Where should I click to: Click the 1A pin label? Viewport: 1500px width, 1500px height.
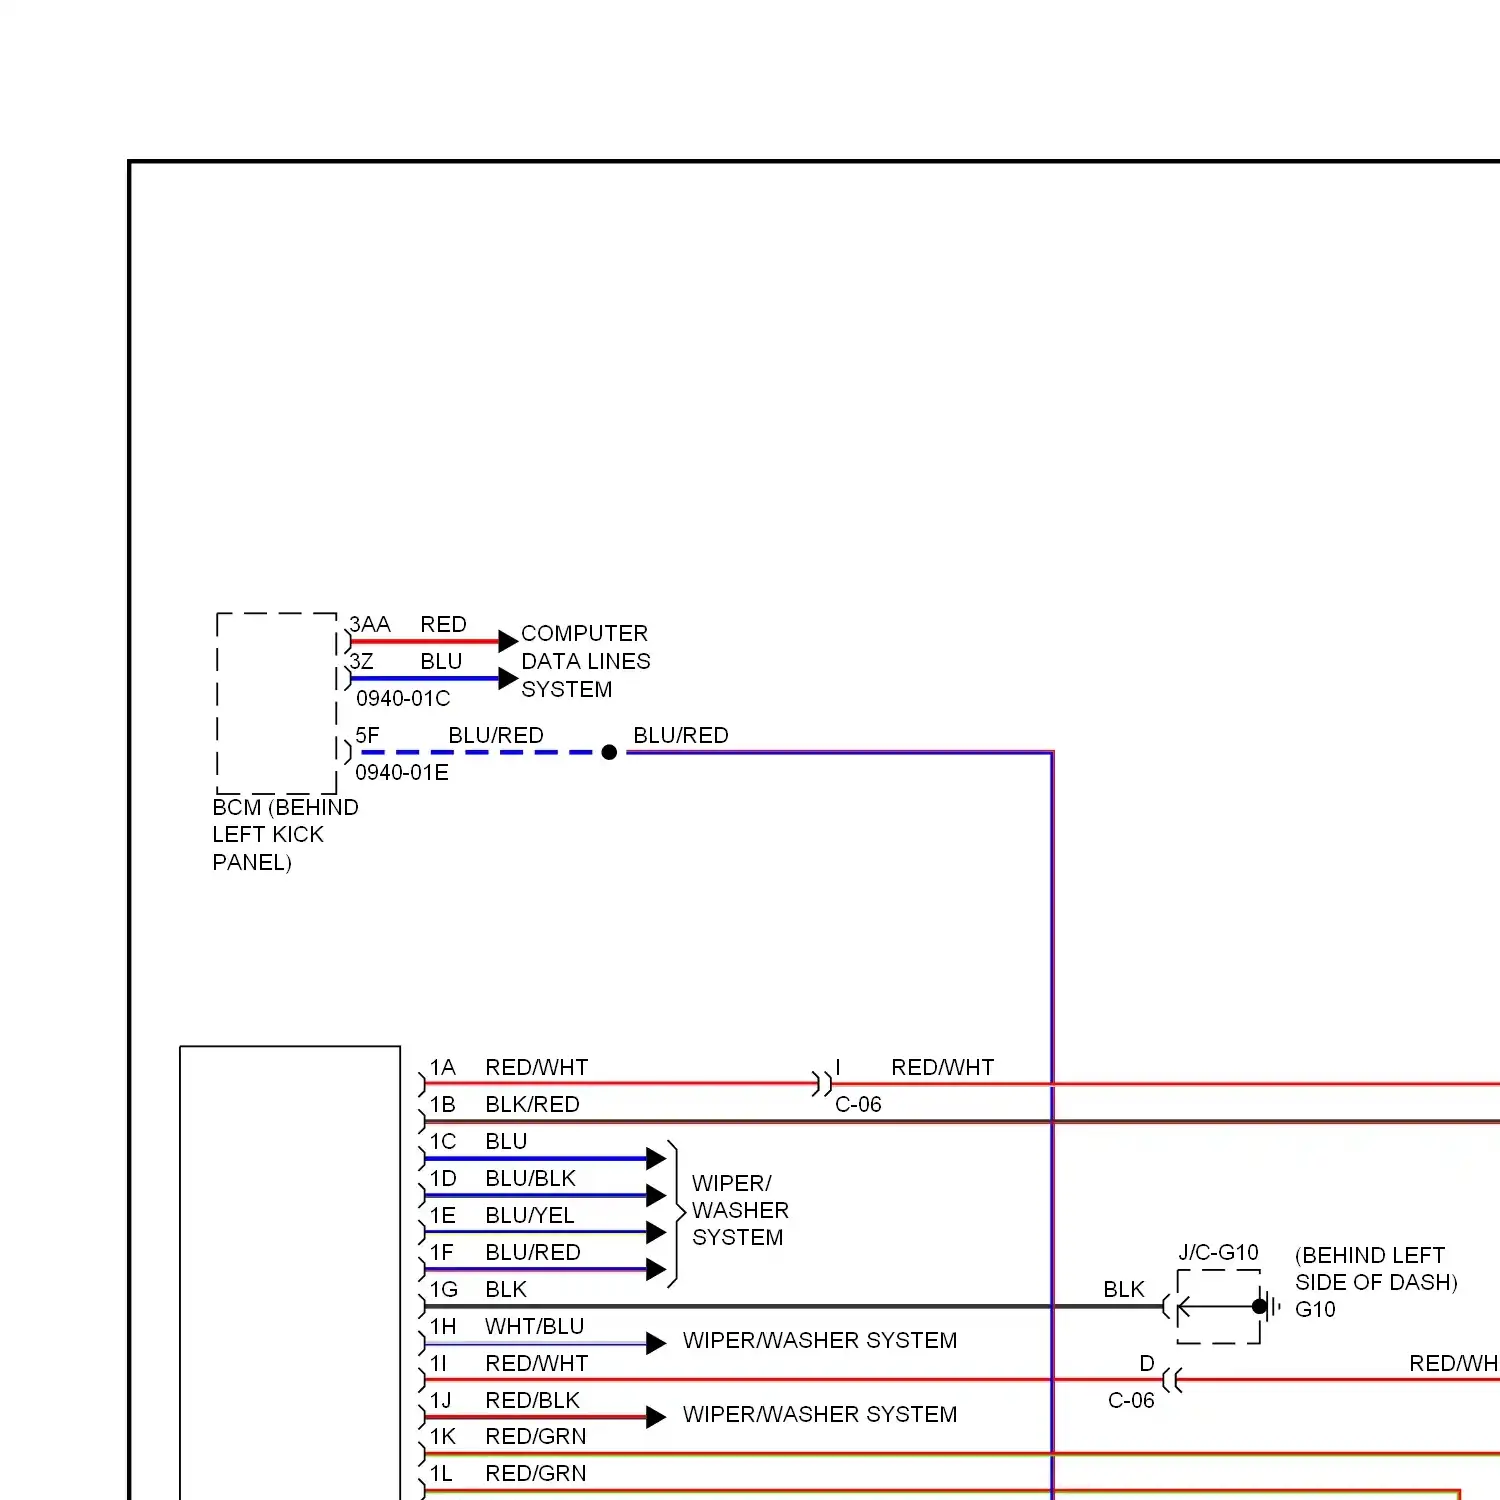point(443,1068)
